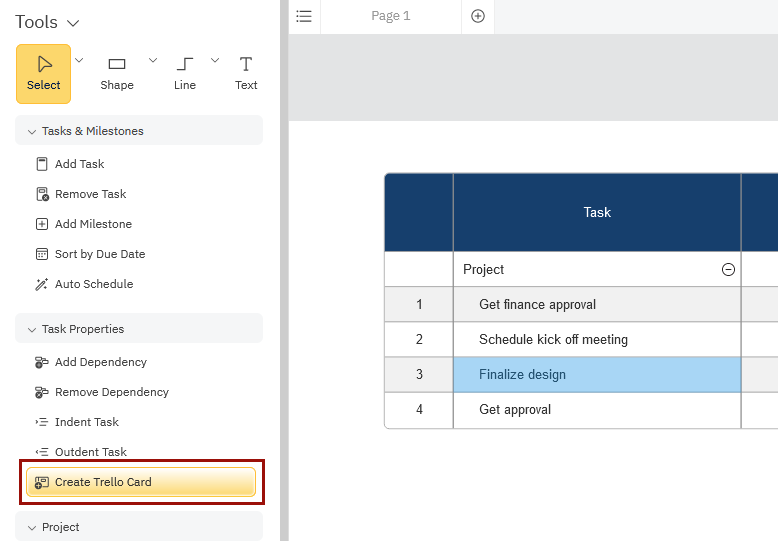The height and width of the screenshot is (541, 778).
Task: Collapse the Tasks & Milestones section
Action: pyautogui.click(x=139, y=131)
